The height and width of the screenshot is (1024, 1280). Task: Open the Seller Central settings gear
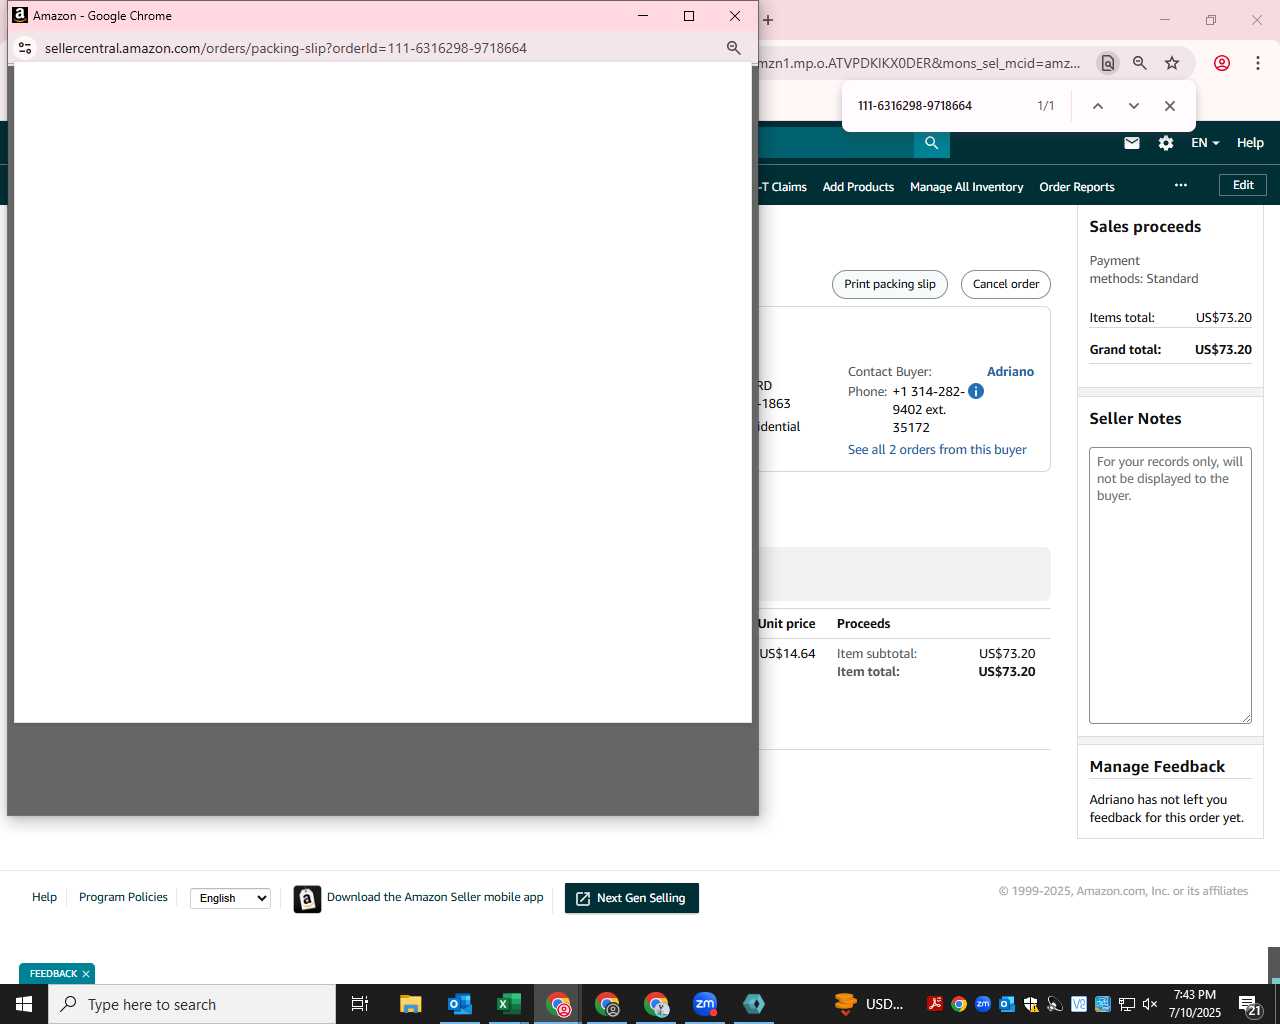[x=1166, y=143]
